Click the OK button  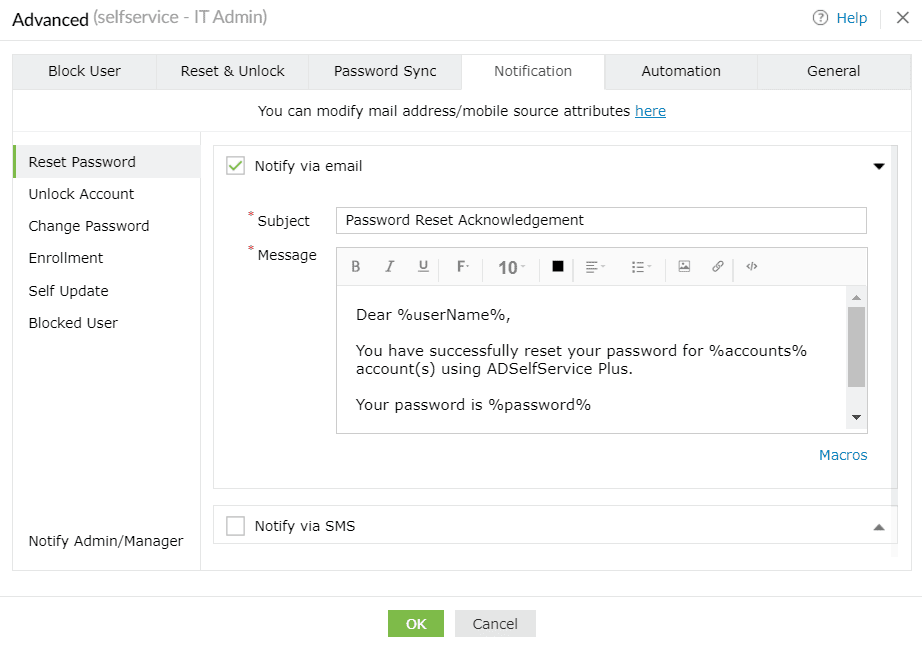coord(416,624)
